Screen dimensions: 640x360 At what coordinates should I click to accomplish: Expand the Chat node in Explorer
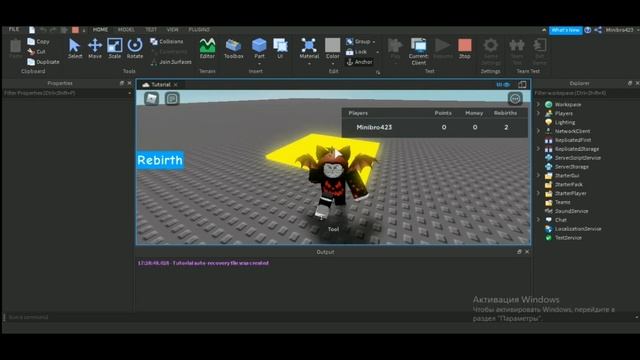tap(538, 220)
